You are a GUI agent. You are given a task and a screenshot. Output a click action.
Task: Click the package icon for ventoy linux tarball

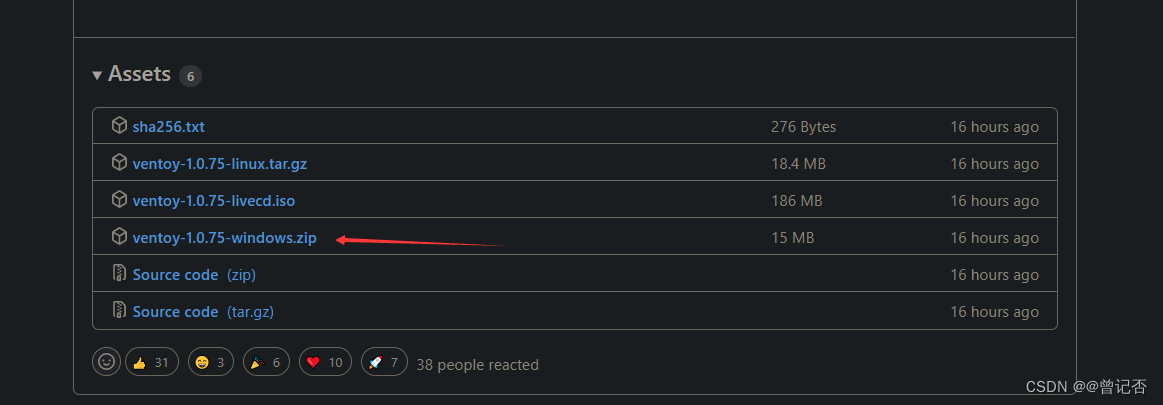point(119,163)
